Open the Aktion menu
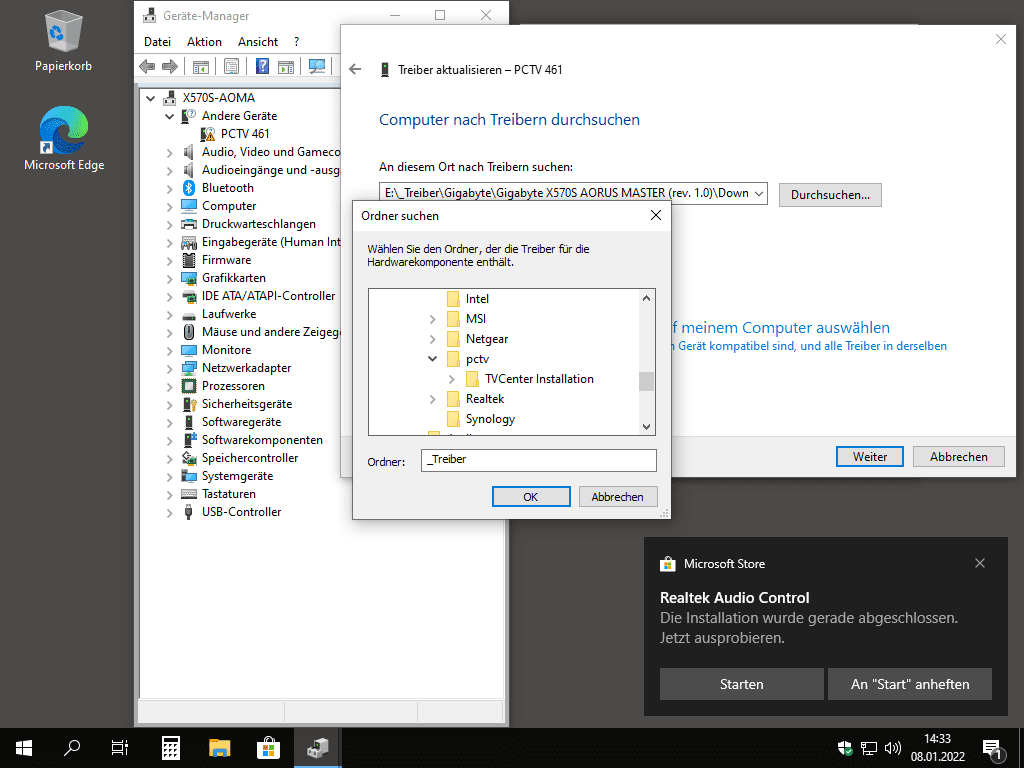This screenshot has height=768, width=1024. 204,42
